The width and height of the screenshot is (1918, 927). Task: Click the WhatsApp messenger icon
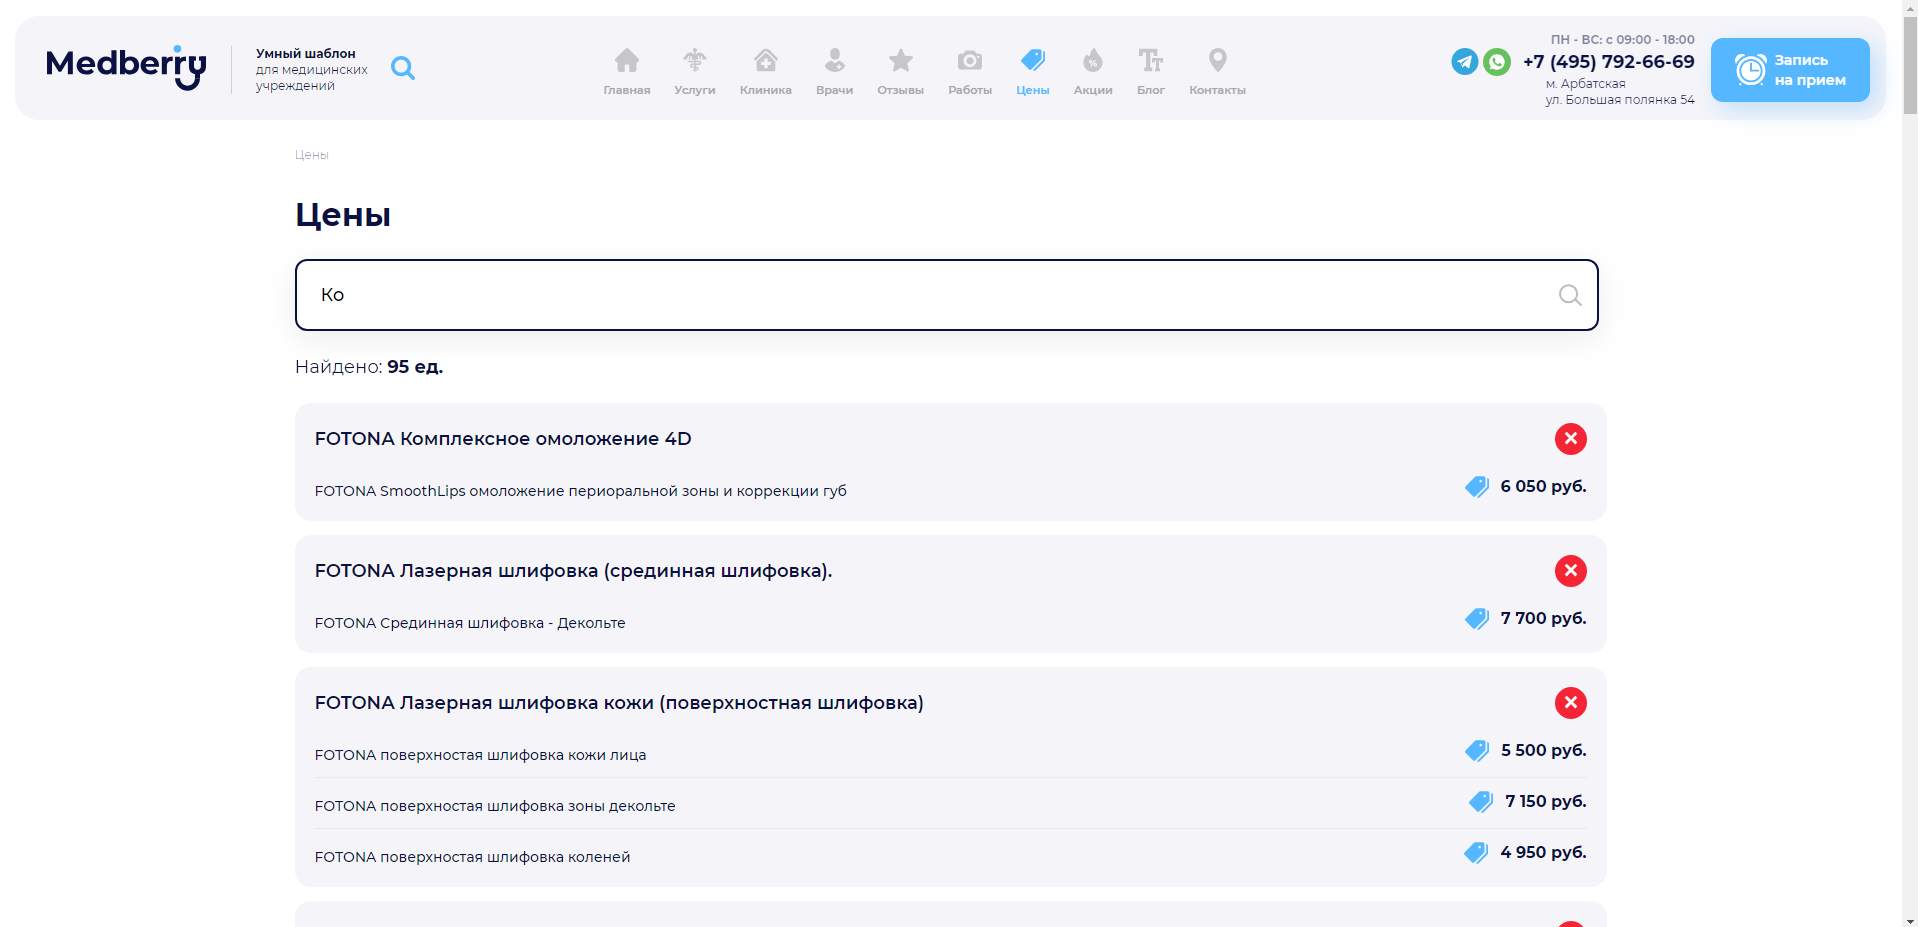[1497, 62]
